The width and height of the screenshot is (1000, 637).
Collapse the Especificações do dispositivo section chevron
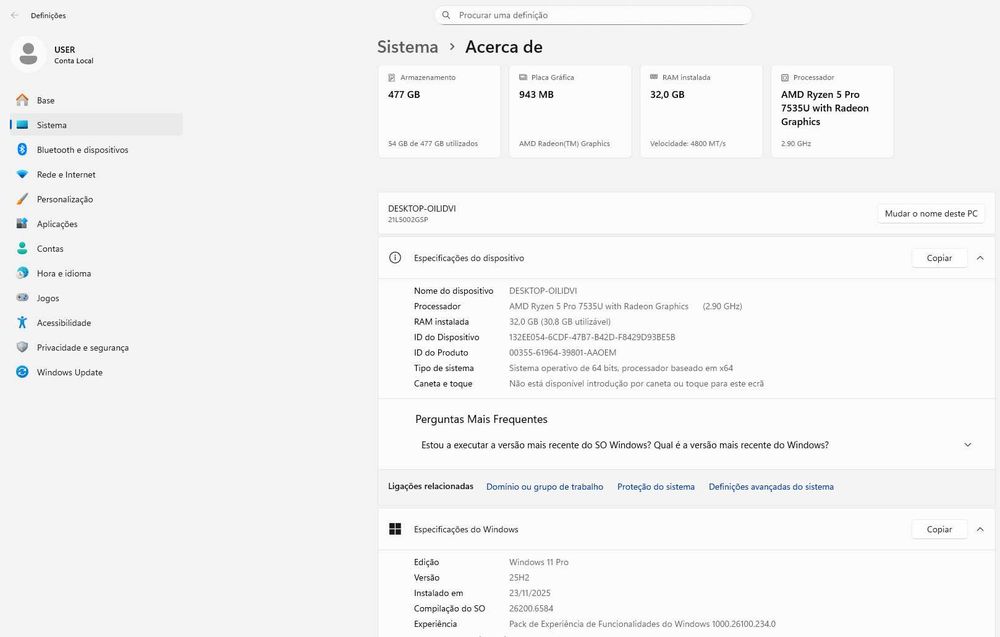[980, 258]
